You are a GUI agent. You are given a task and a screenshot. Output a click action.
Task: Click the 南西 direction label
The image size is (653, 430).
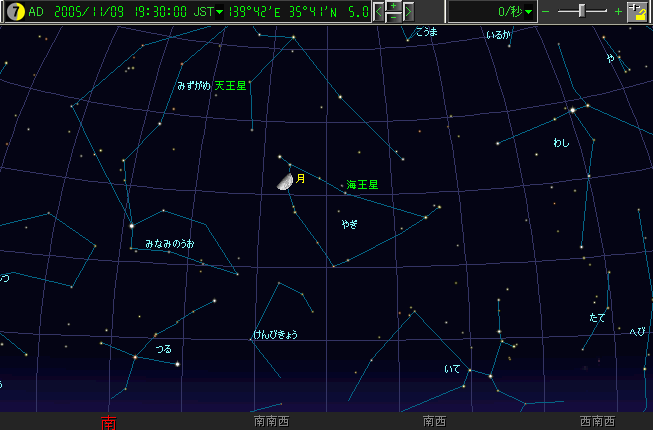[x=434, y=421]
